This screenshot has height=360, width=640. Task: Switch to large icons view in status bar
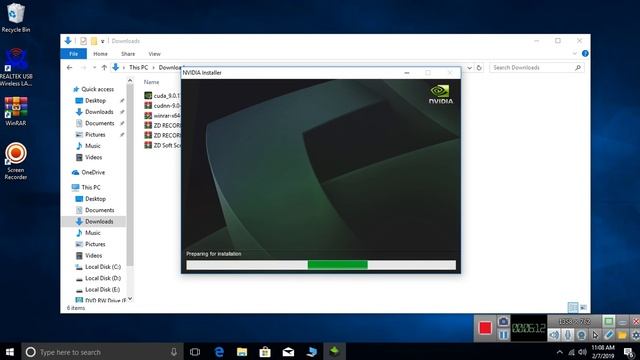[x=583, y=307]
